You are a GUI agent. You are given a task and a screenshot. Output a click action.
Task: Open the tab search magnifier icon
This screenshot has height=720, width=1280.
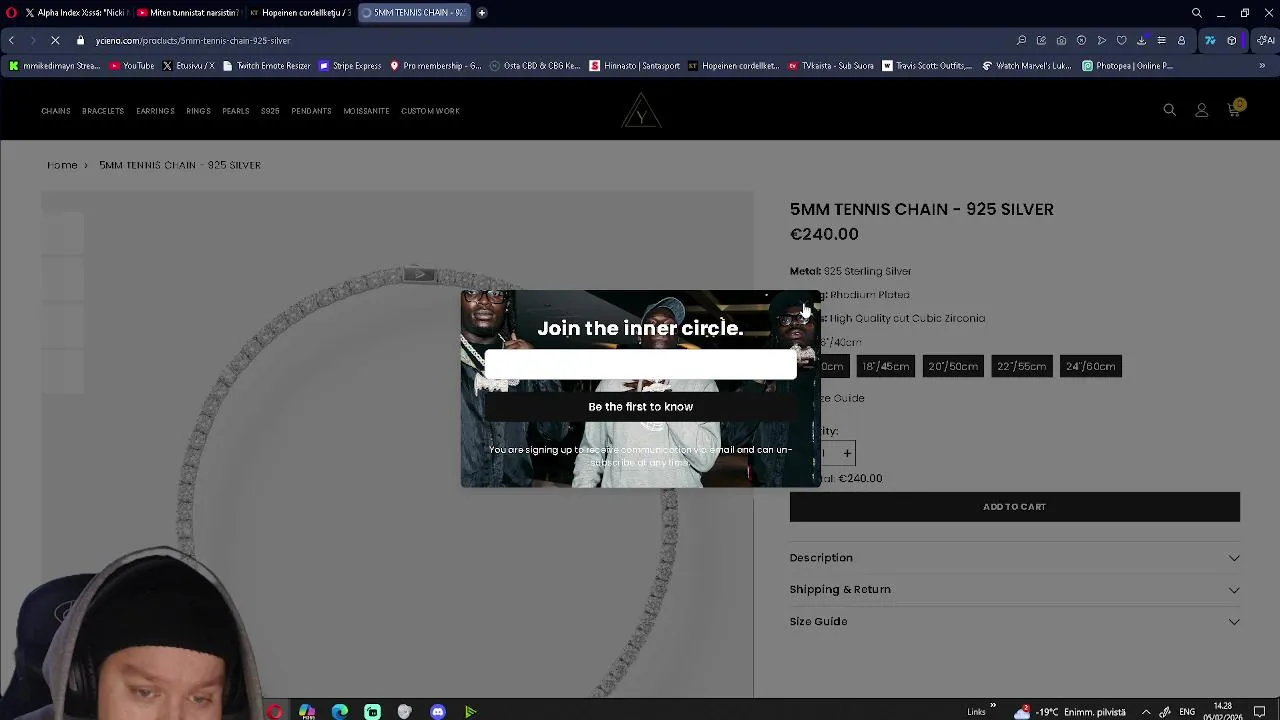click(1197, 13)
